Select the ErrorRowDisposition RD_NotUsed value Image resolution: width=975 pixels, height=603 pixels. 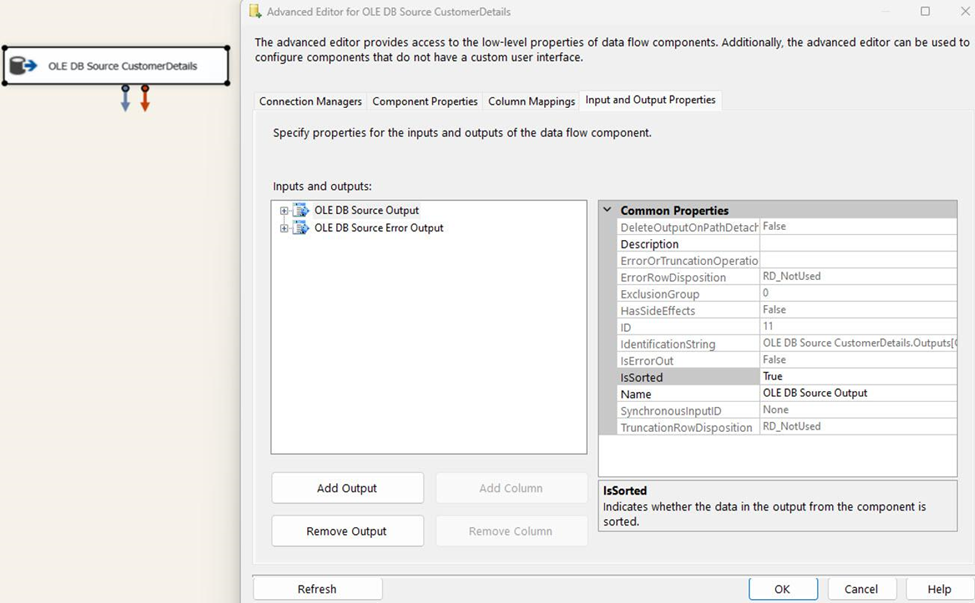click(860, 276)
